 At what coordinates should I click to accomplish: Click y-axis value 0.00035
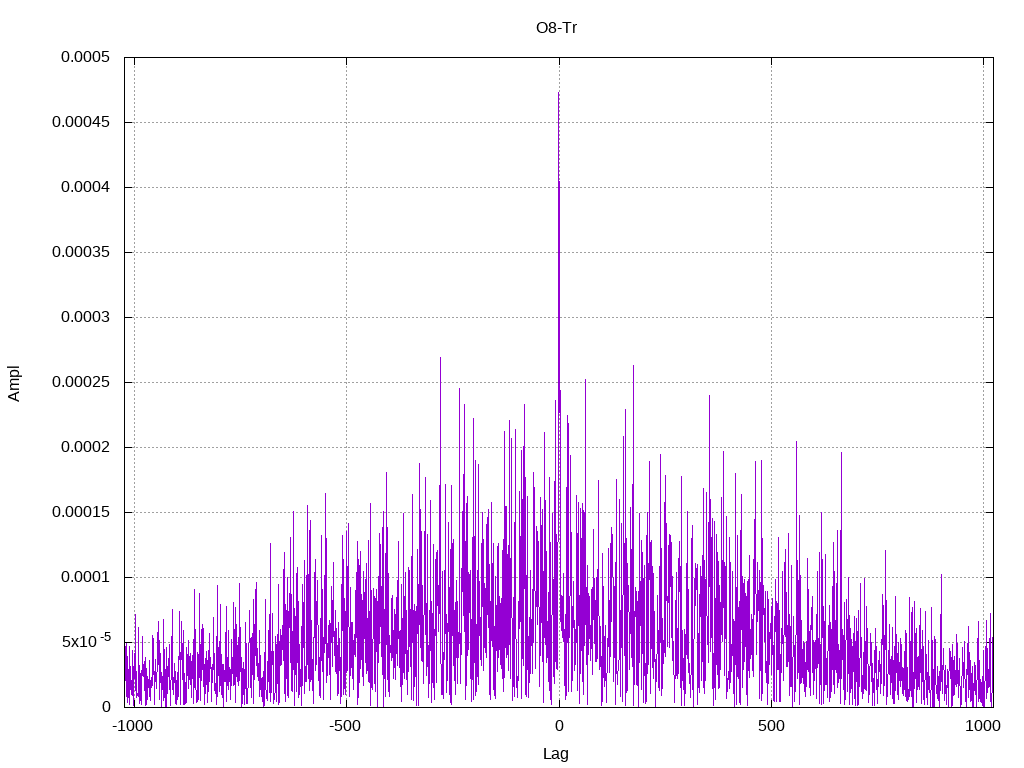(81, 252)
